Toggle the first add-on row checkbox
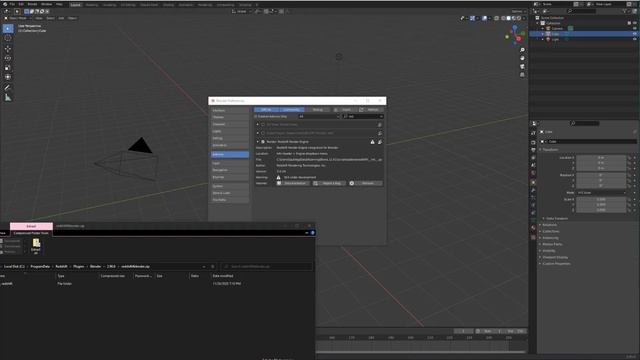This screenshot has width=640, height=360. pyautogui.click(x=263, y=124)
